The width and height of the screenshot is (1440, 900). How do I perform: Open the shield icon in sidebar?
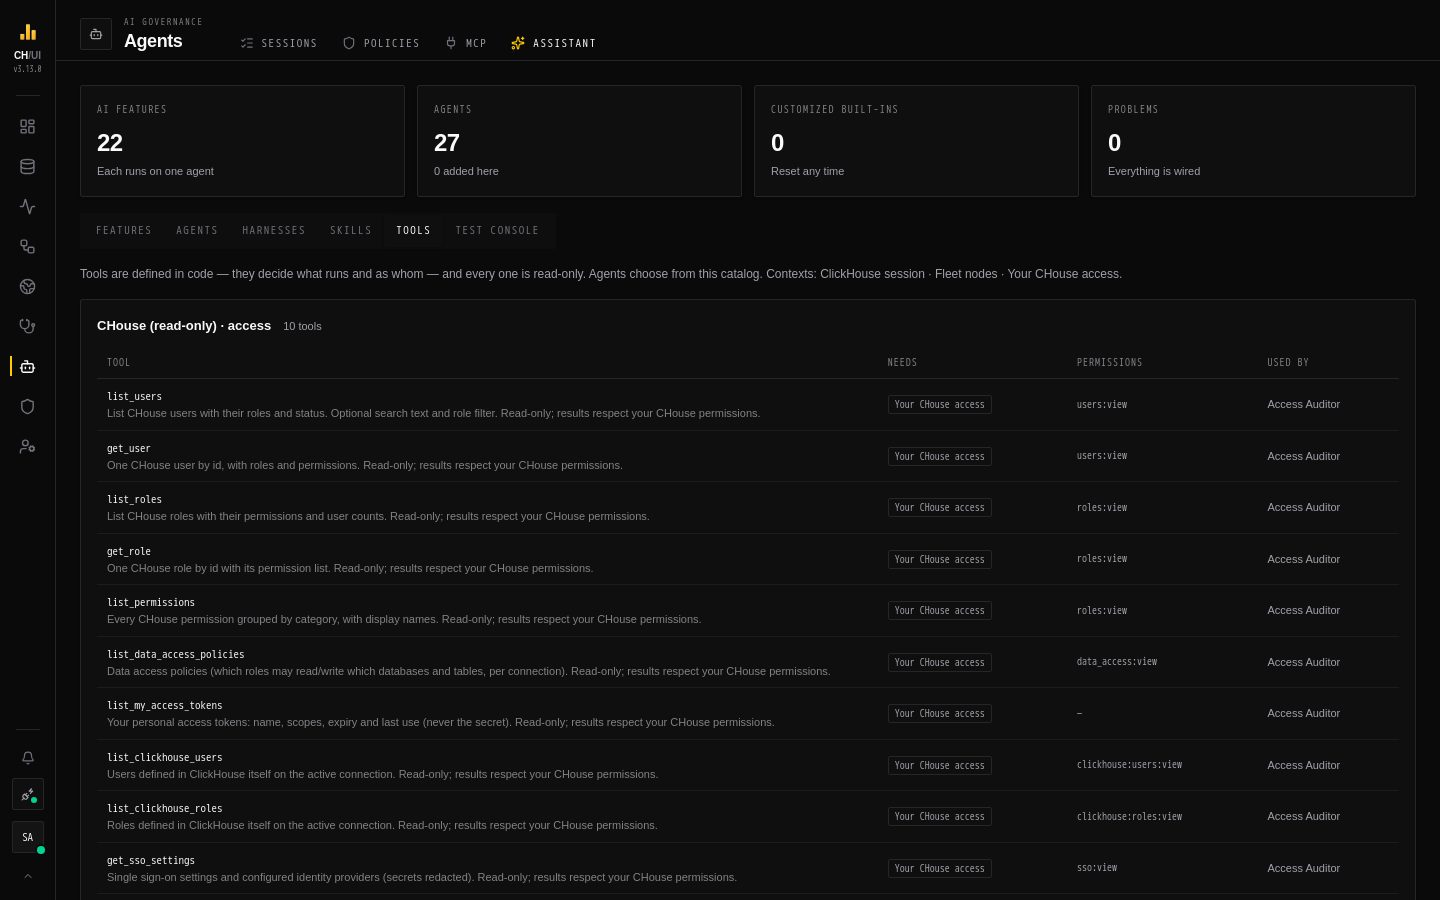pos(28,407)
